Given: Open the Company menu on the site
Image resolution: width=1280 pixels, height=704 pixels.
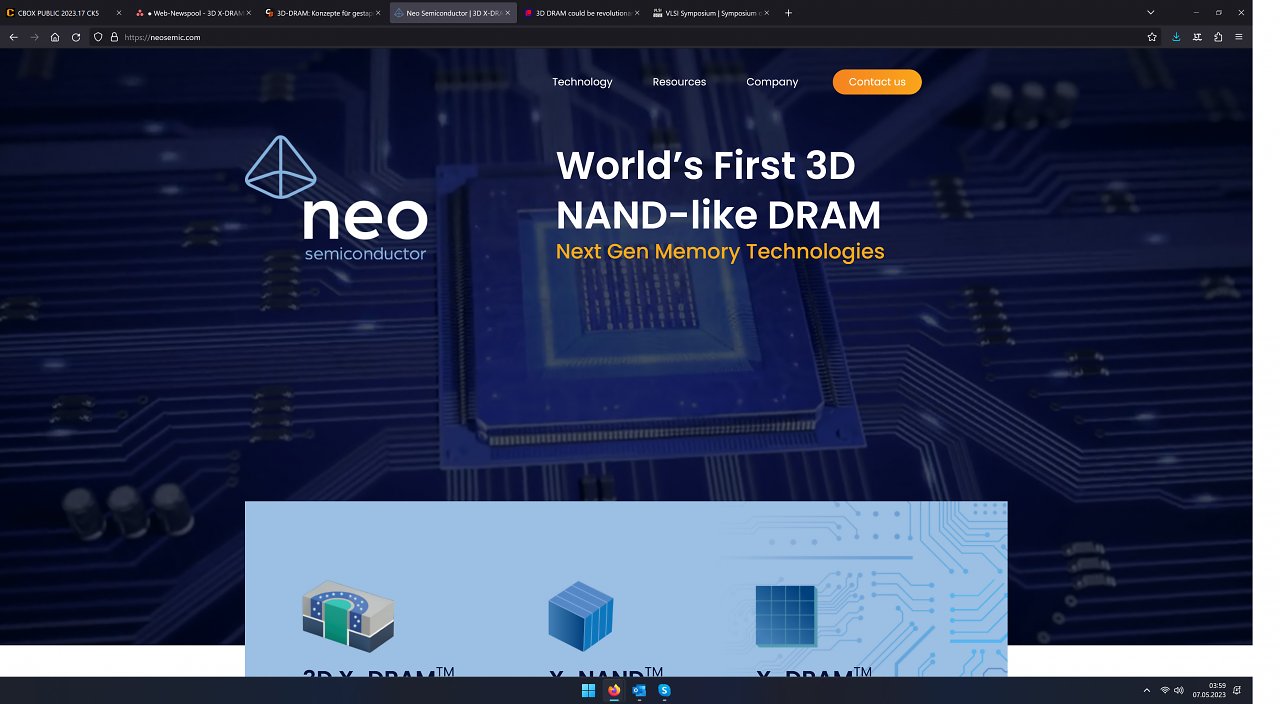Looking at the screenshot, I should point(772,82).
